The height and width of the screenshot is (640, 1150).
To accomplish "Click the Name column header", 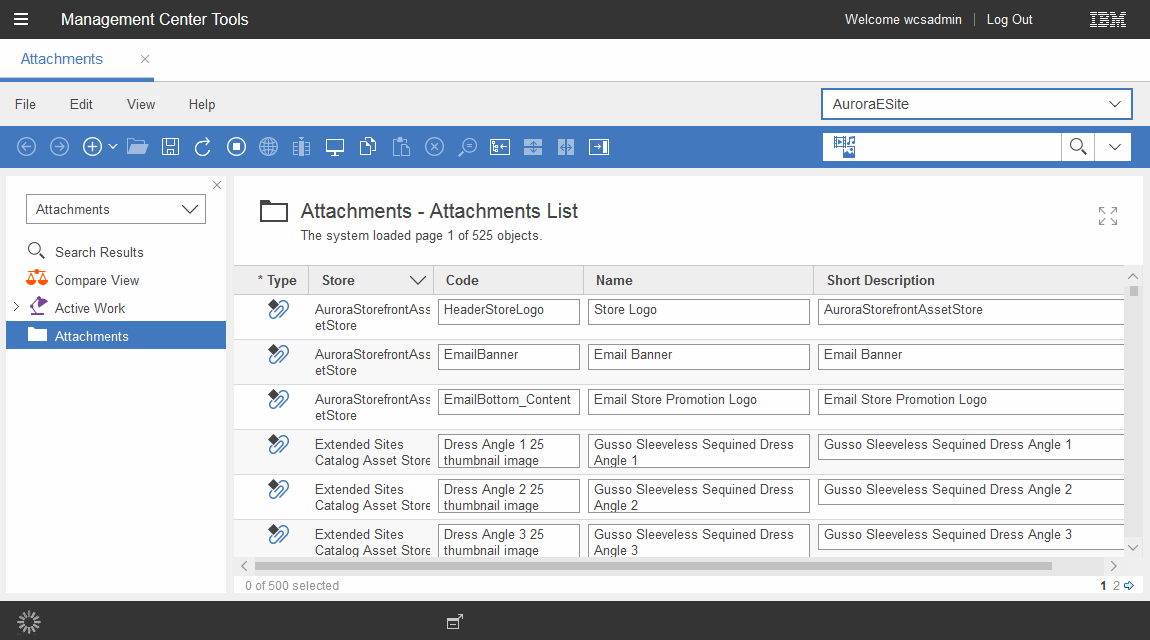I will pyautogui.click(x=698, y=280).
